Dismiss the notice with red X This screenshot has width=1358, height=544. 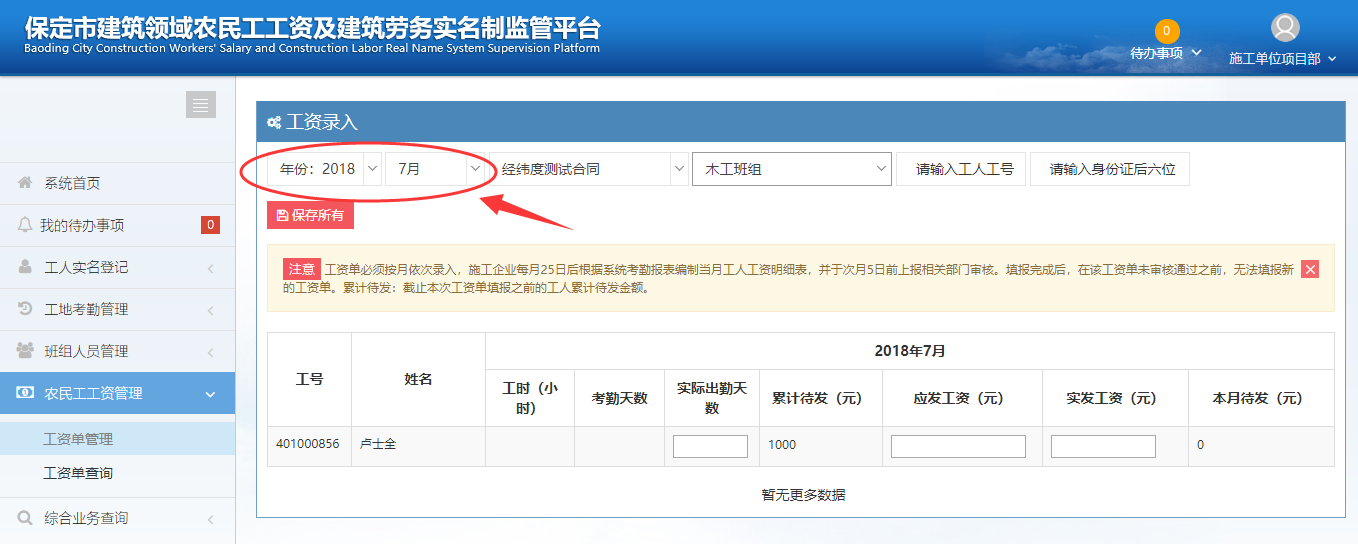tap(1310, 269)
